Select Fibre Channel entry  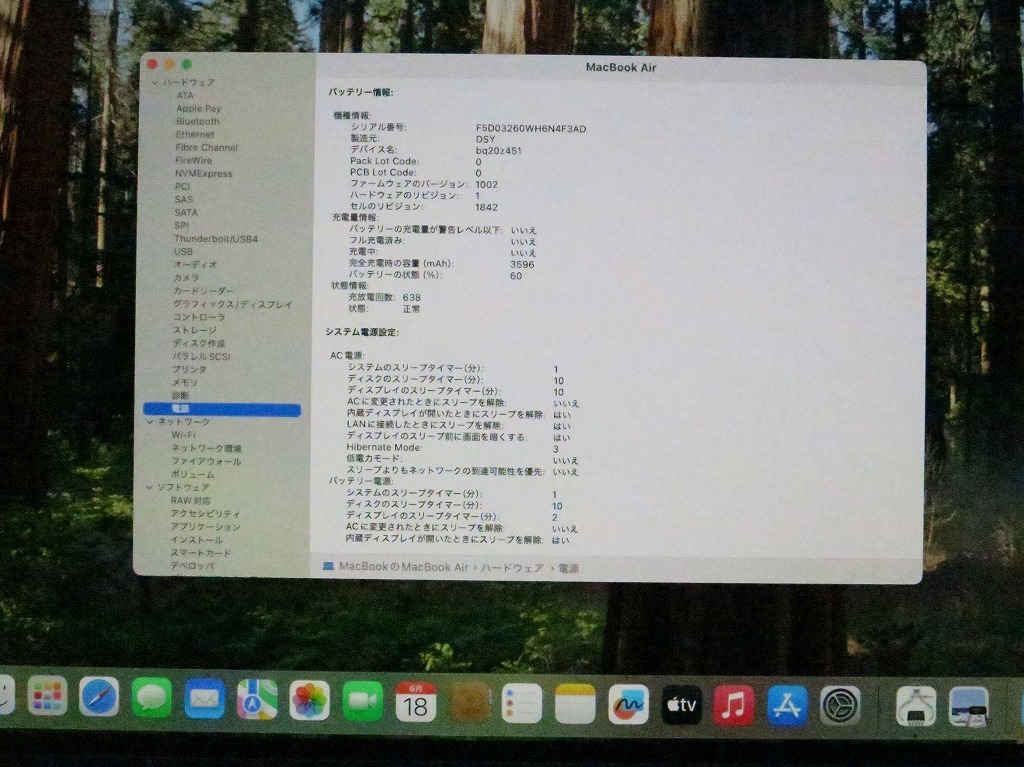point(206,148)
